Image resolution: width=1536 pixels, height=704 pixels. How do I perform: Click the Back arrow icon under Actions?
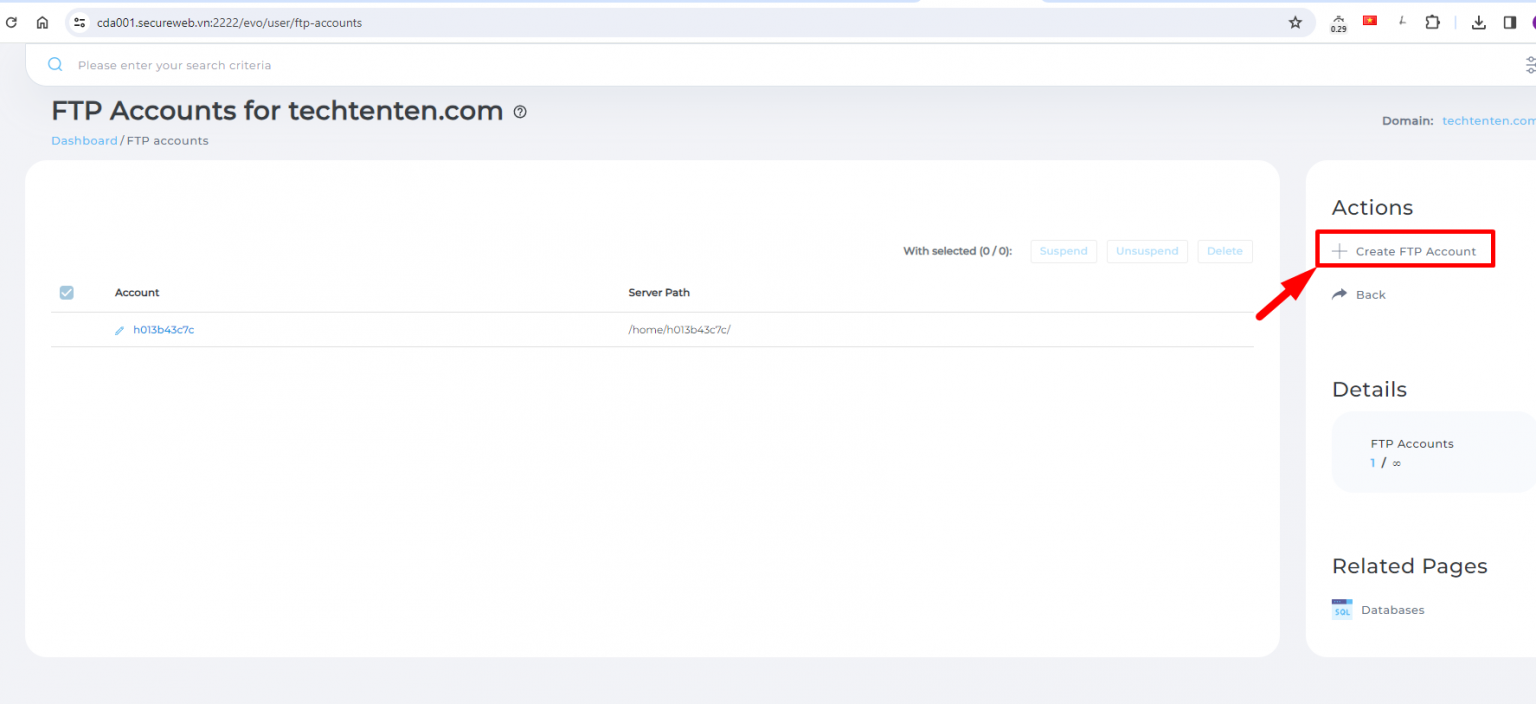click(x=1340, y=294)
